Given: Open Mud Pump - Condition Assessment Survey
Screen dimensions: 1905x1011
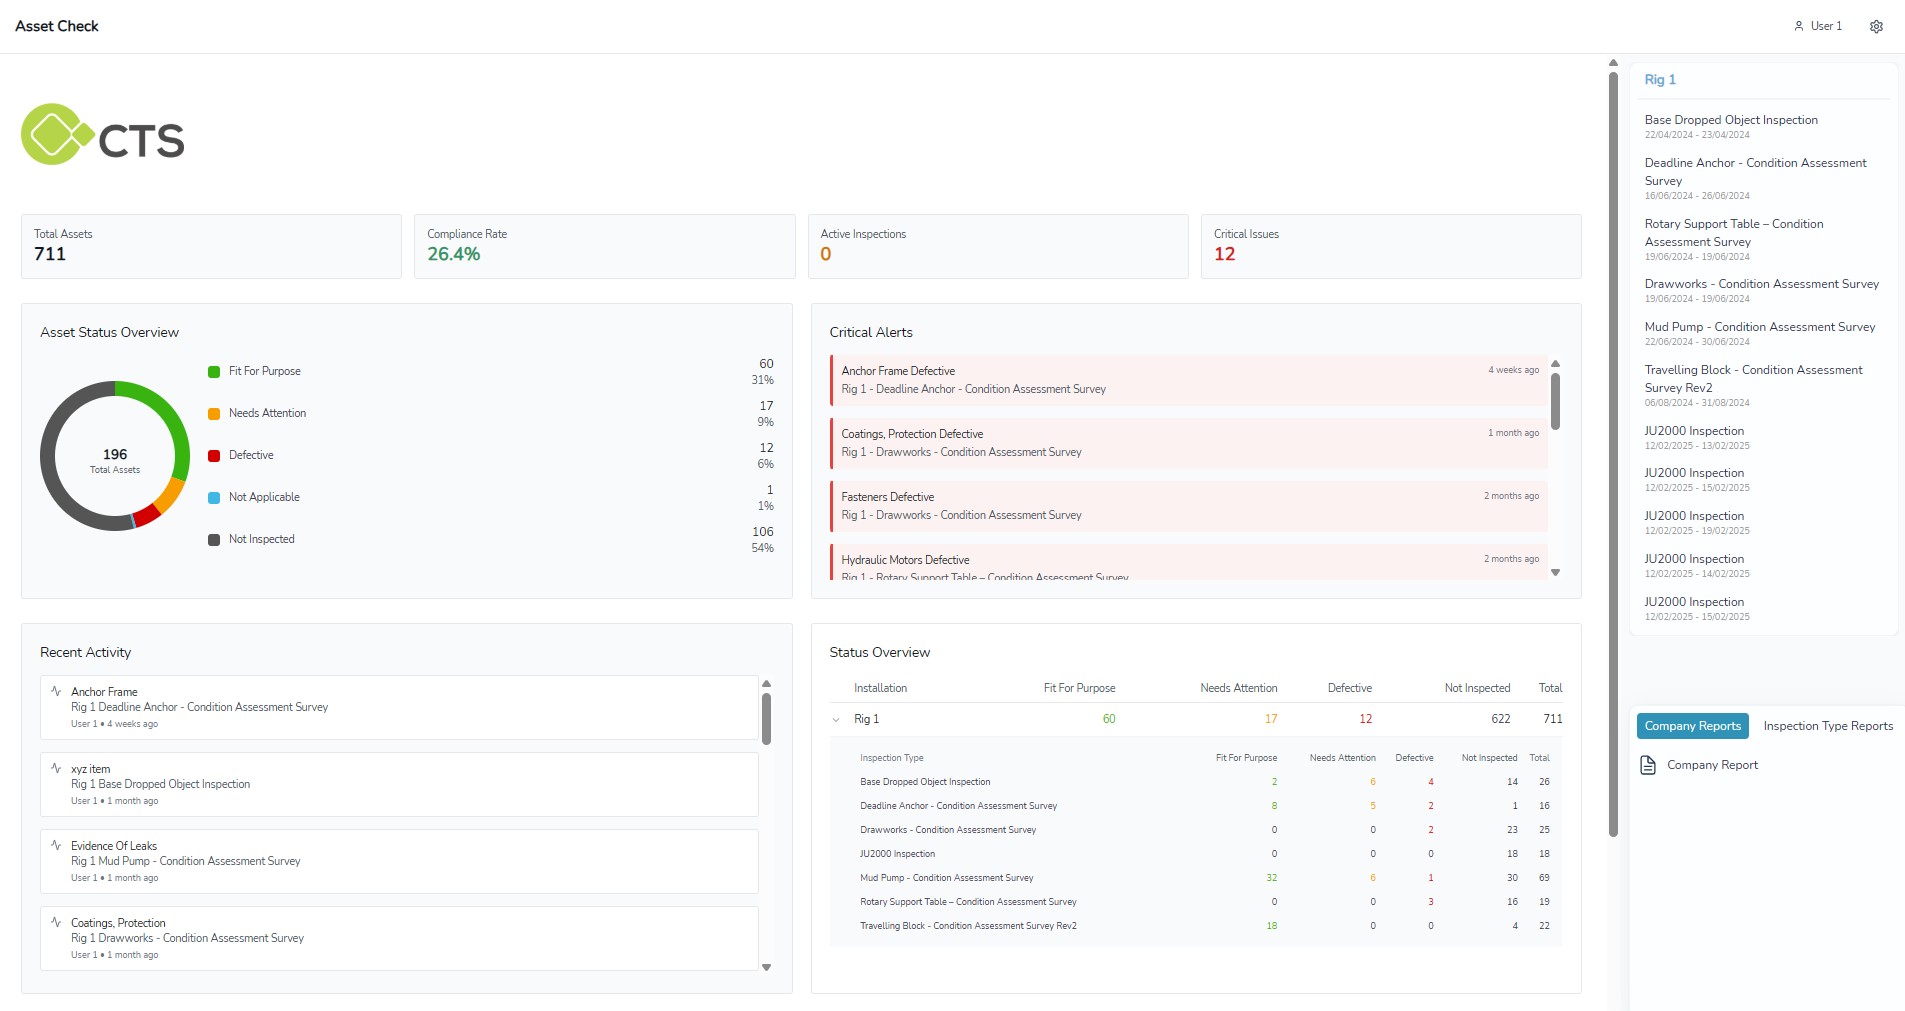Looking at the screenshot, I should pos(1759,327).
